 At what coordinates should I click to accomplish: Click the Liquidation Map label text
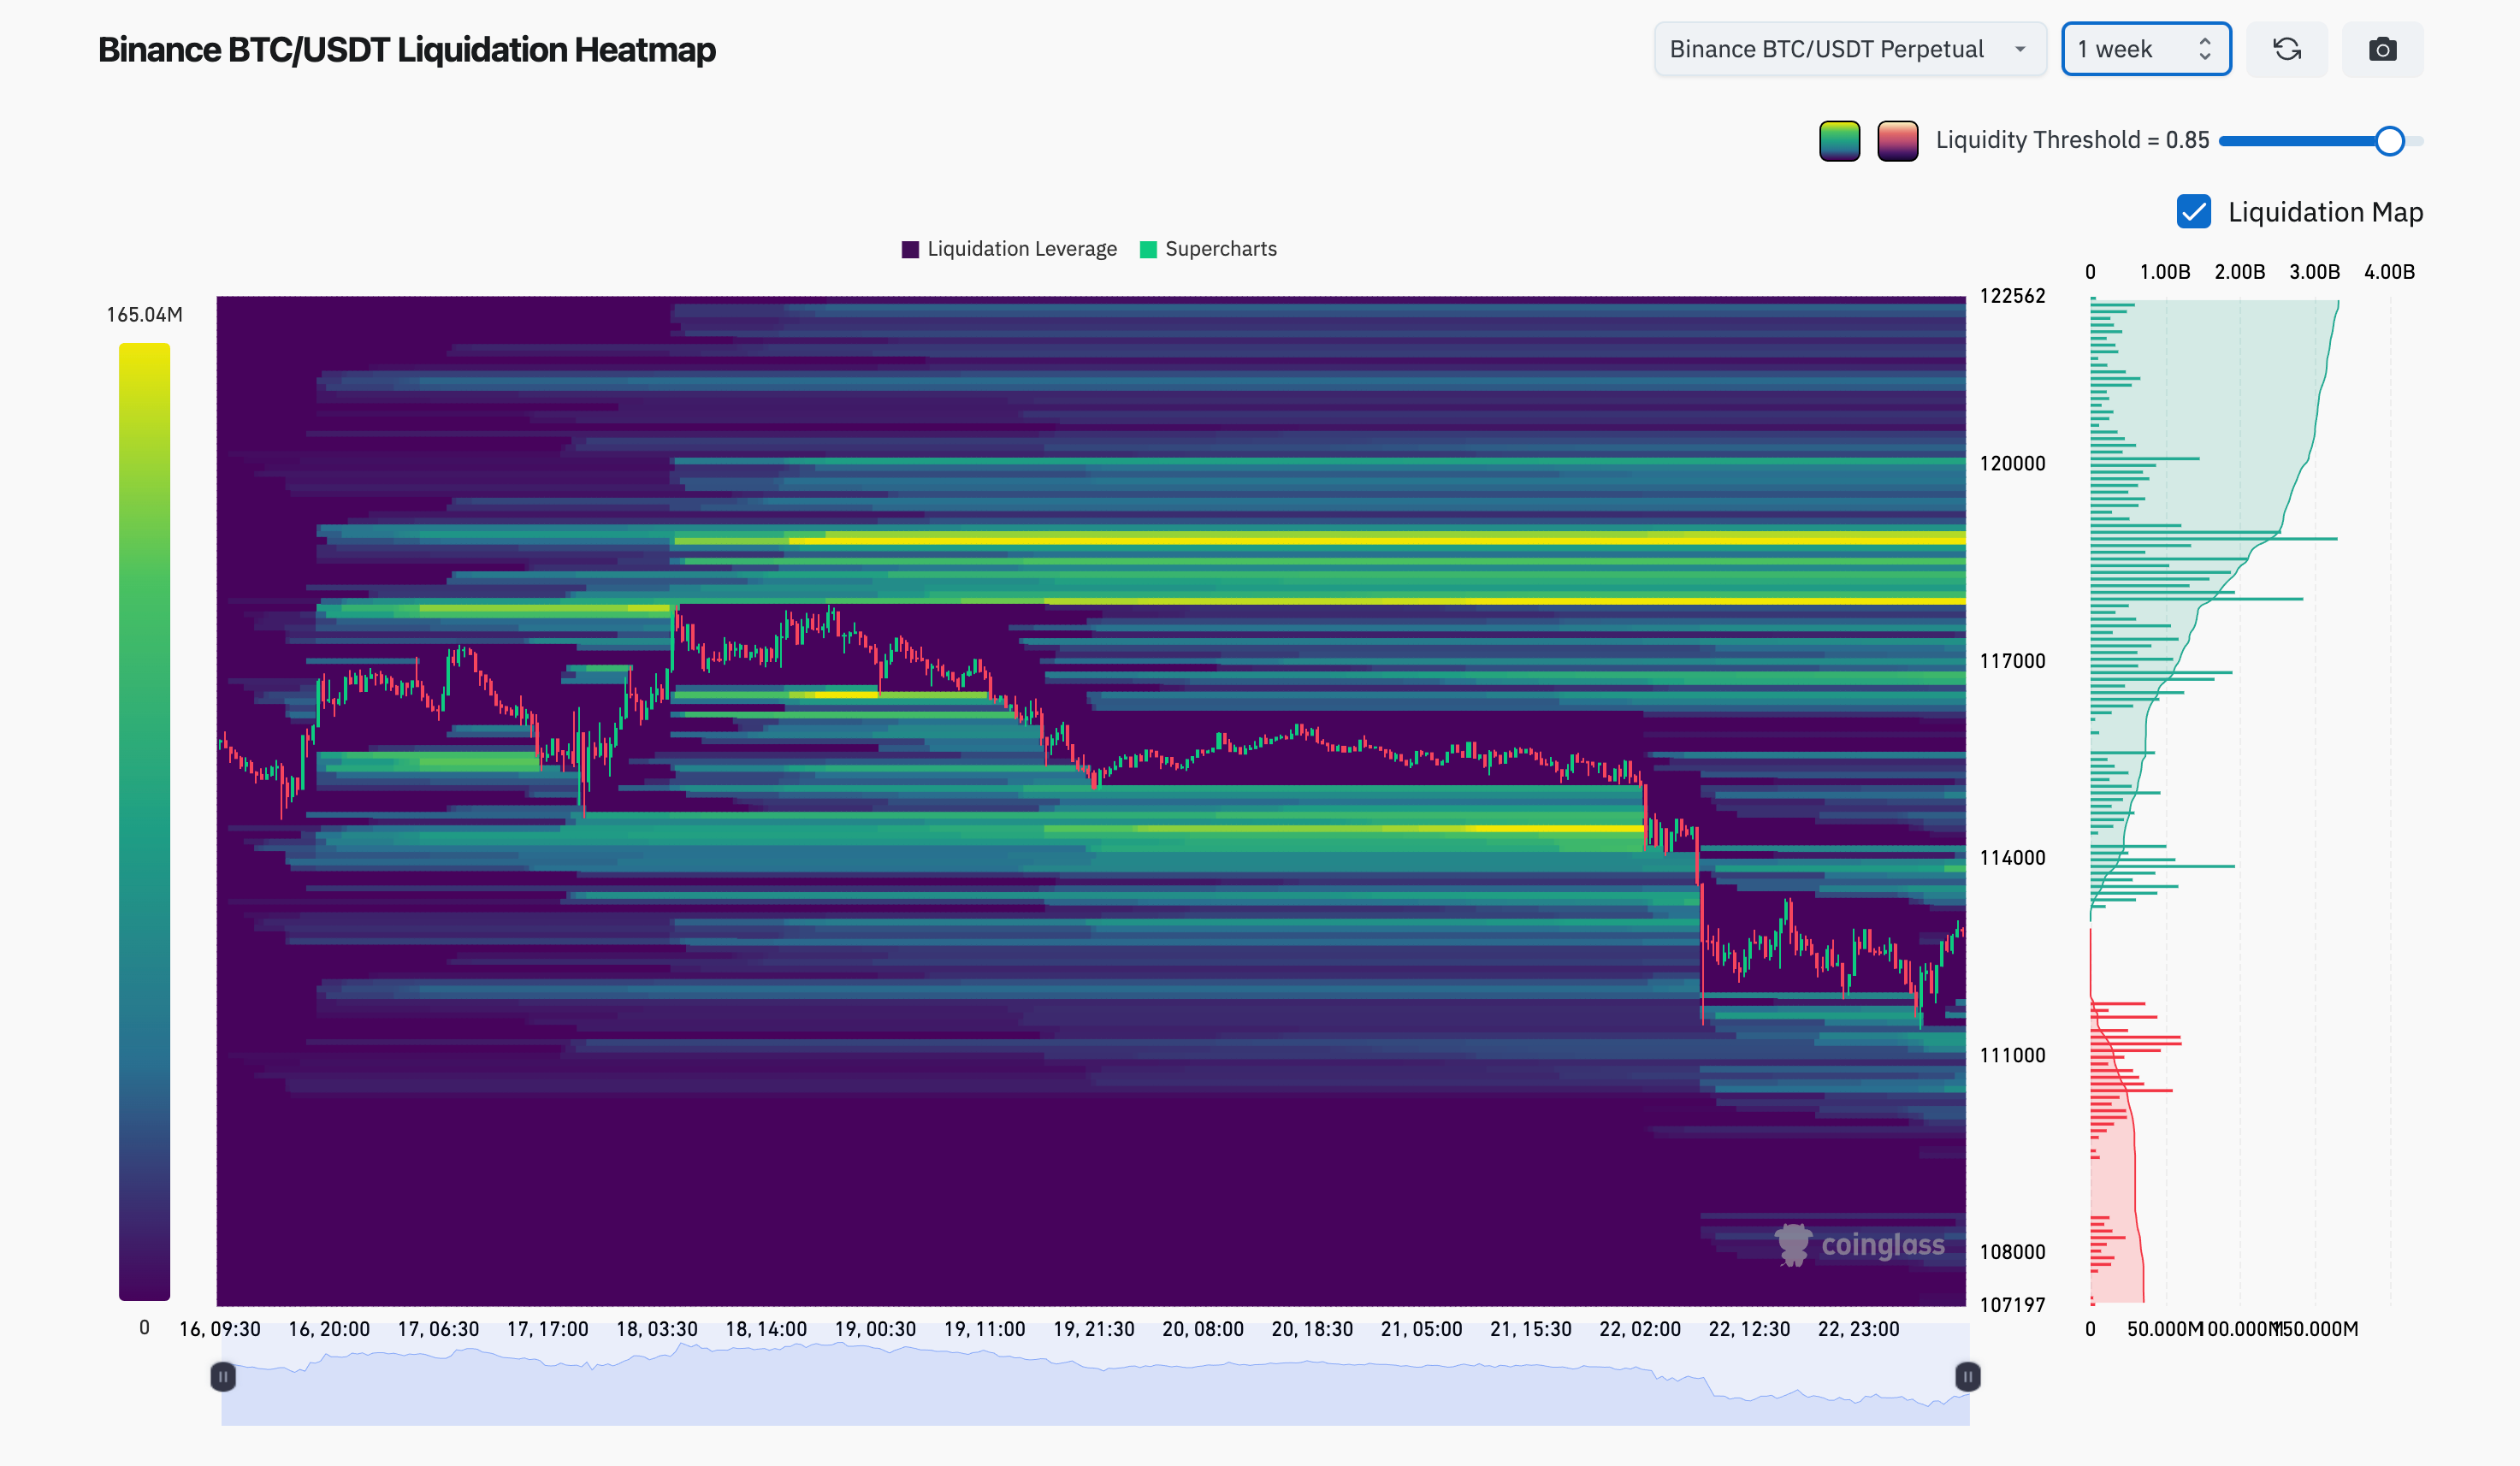click(x=2324, y=212)
